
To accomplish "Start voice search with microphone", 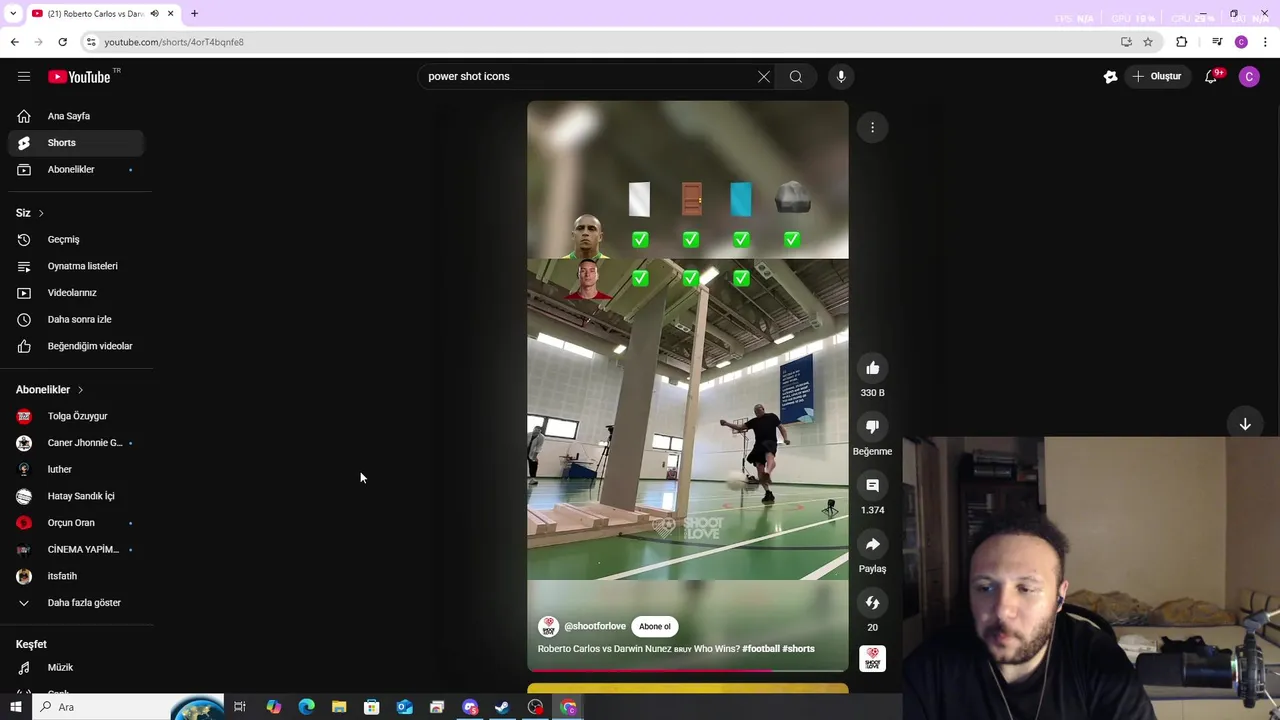I will point(841,76).
